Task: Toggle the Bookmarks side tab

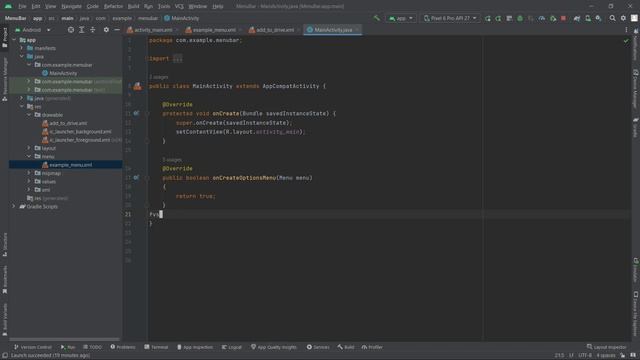Action: point(4,279)
